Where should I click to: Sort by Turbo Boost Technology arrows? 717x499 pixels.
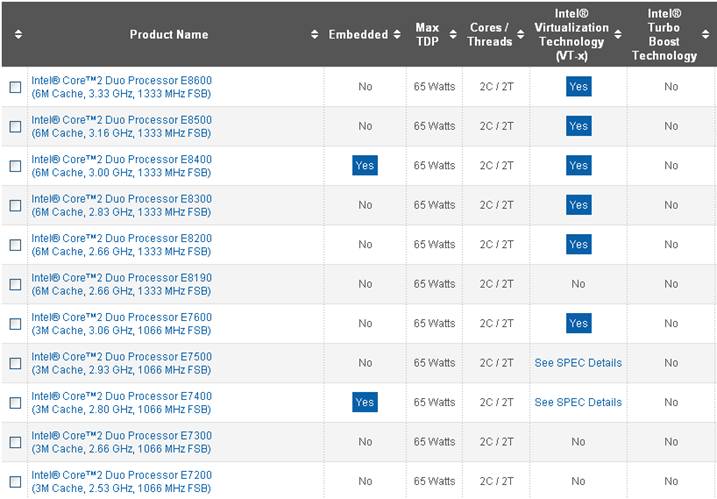pyautogui.click(x=706, y=34)
